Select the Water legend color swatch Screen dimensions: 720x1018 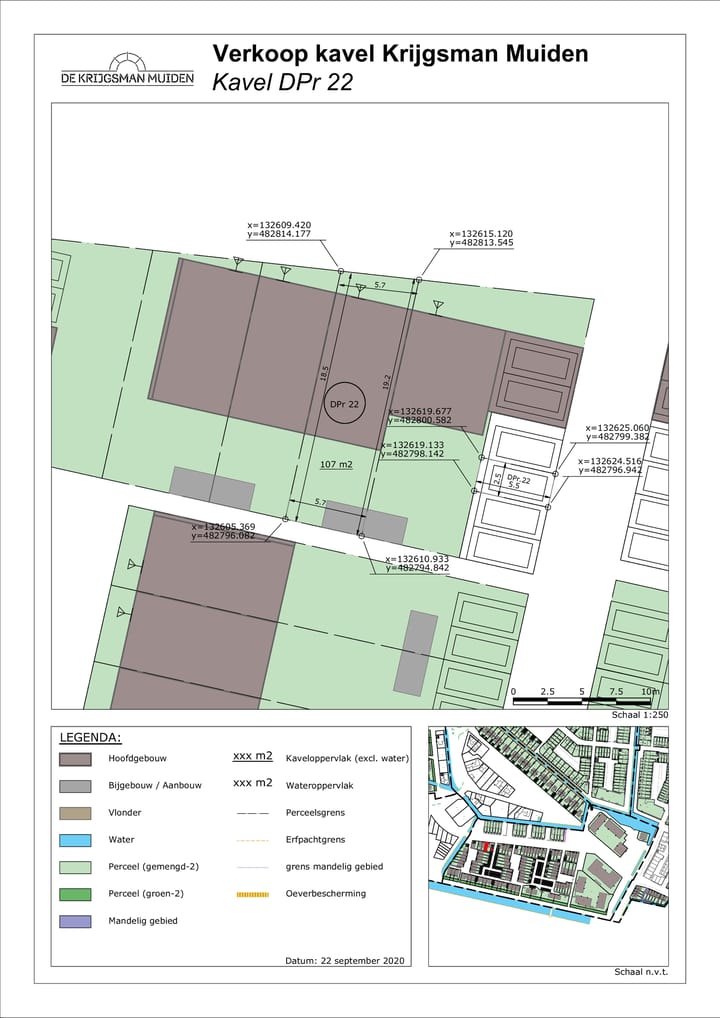76,840
